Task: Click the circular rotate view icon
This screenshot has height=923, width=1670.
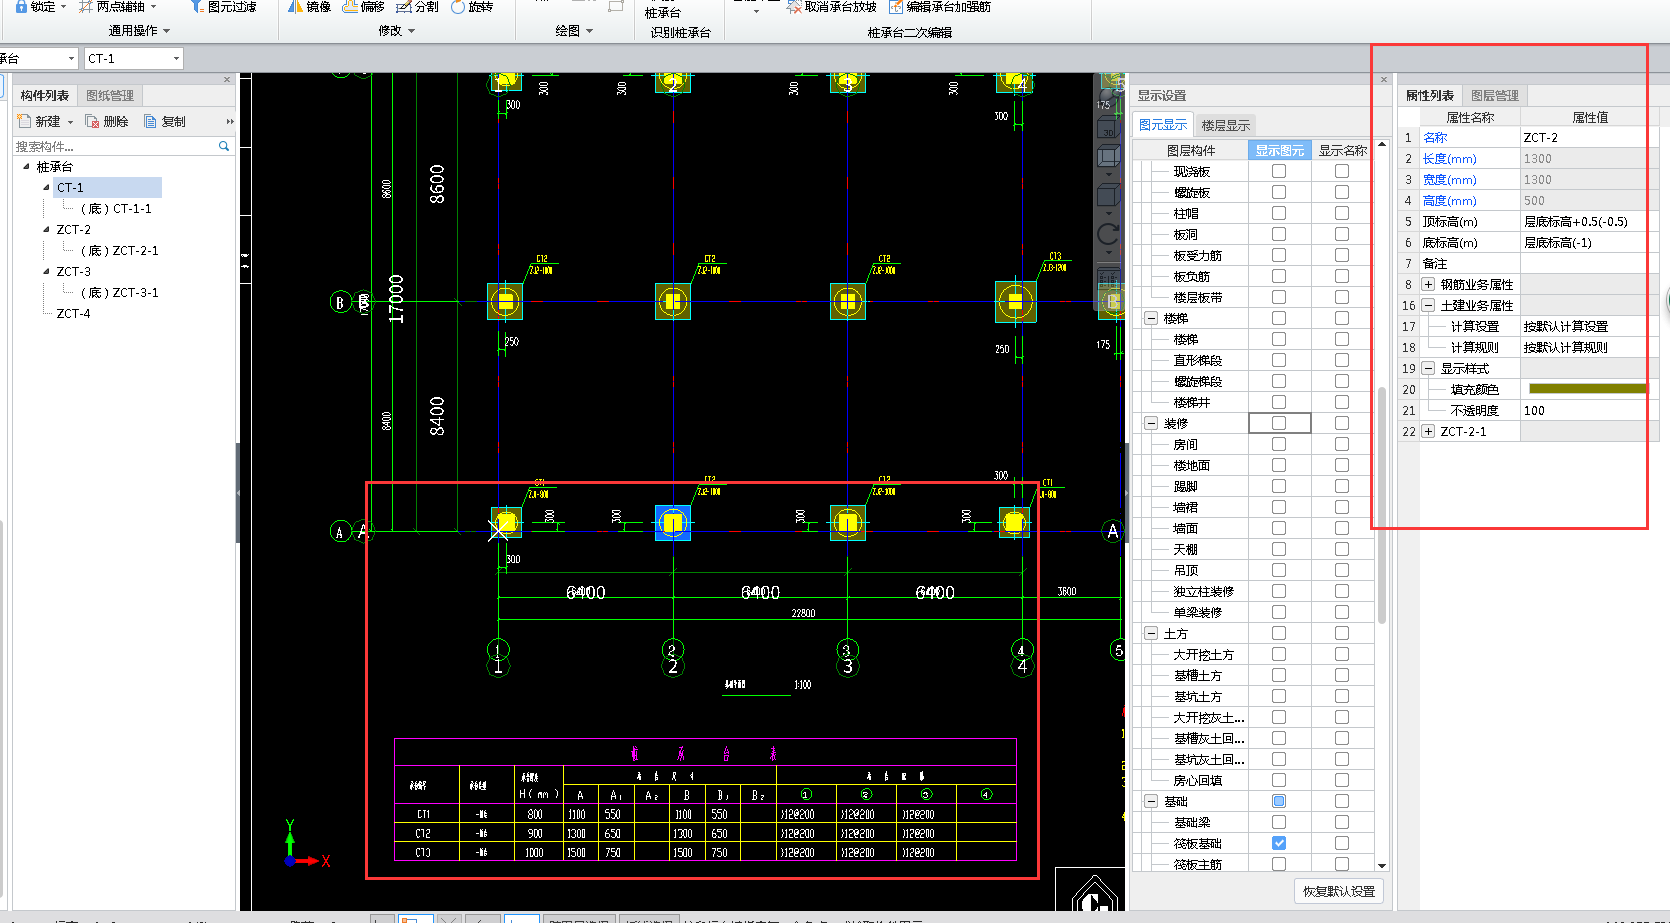Action: 1108,234
